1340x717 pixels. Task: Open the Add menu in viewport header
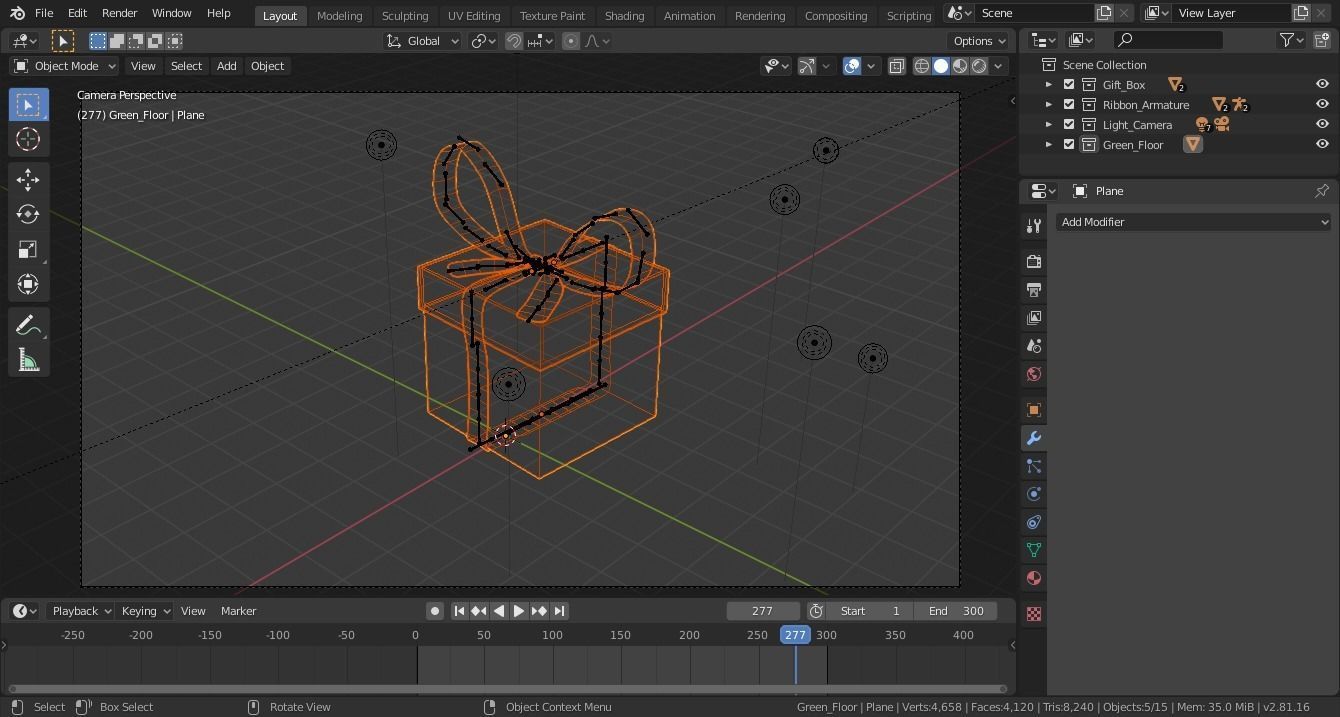pyautogui.click(x=226, y=66)
